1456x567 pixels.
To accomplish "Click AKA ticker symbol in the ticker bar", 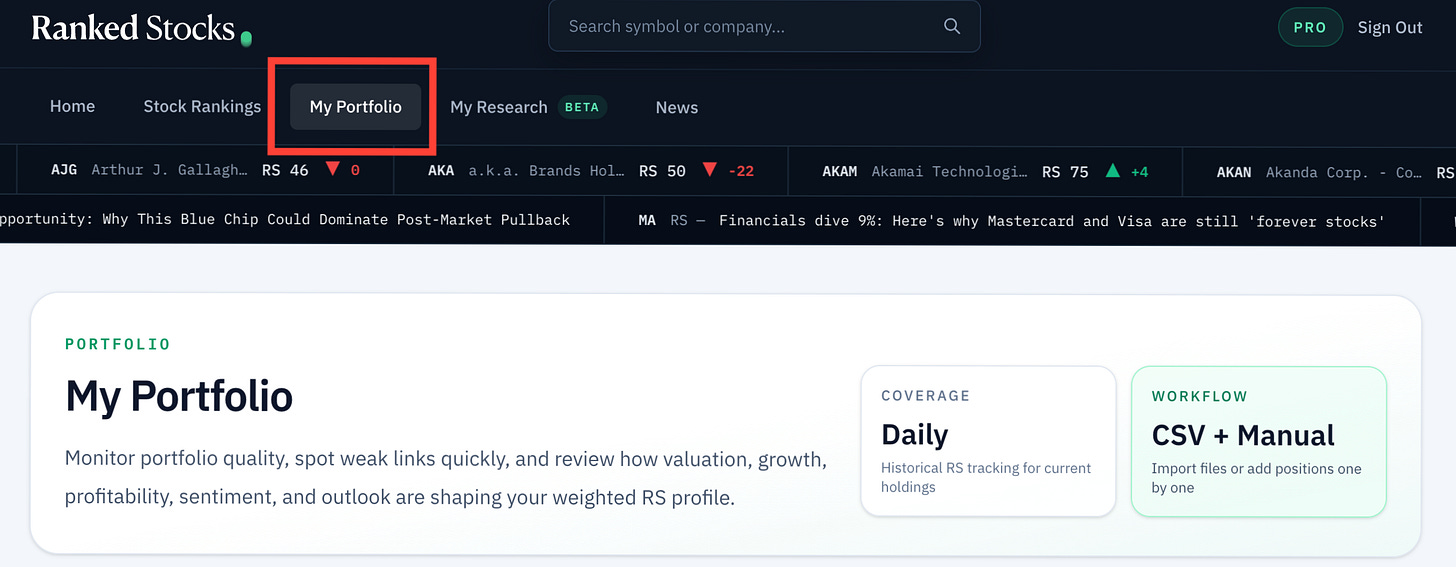I will (441, 171).
